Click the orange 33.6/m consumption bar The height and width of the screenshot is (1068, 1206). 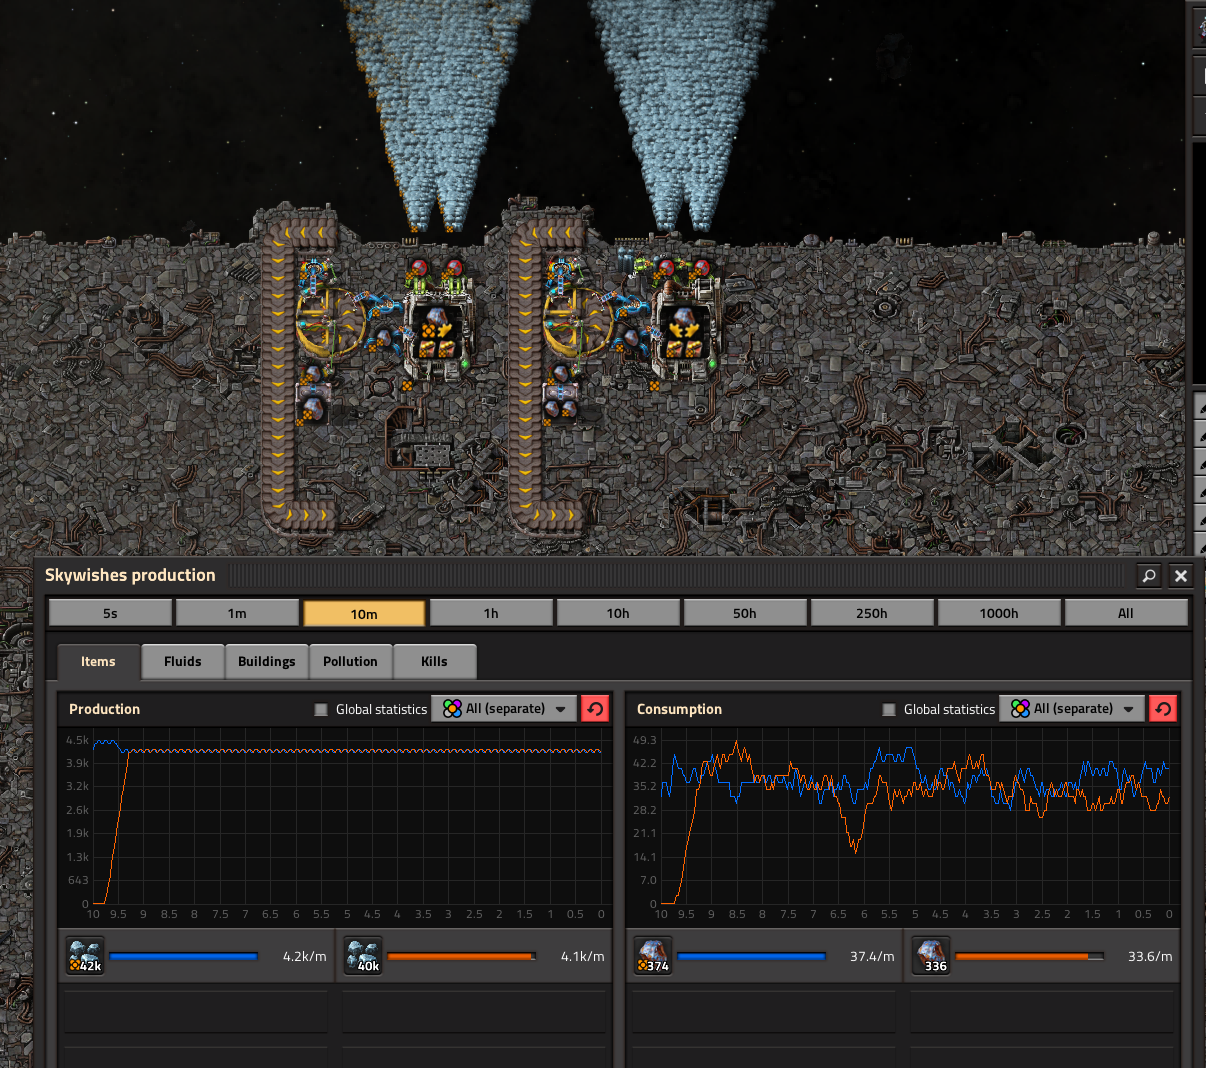coord(1029,956)
